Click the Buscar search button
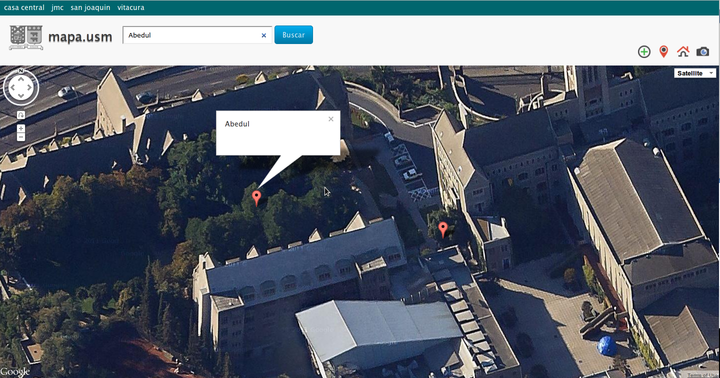The width and height of the screenshot is (720, 378). tap(293, 35)
